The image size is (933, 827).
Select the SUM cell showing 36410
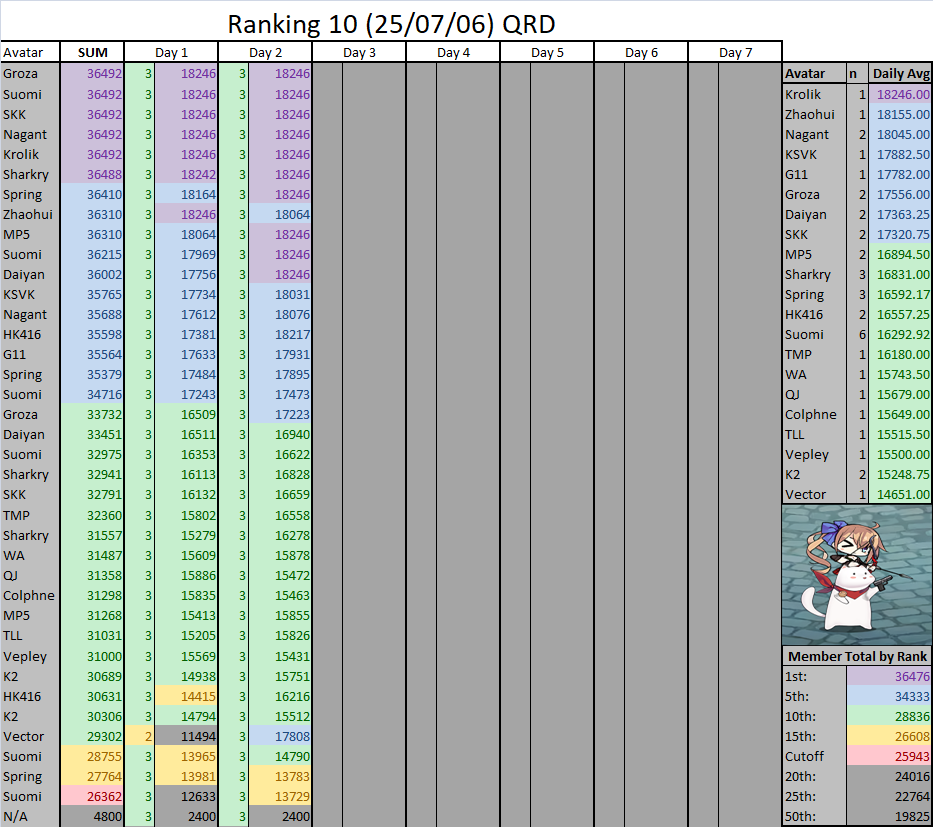pyautogui.click(x=92, y=195)
